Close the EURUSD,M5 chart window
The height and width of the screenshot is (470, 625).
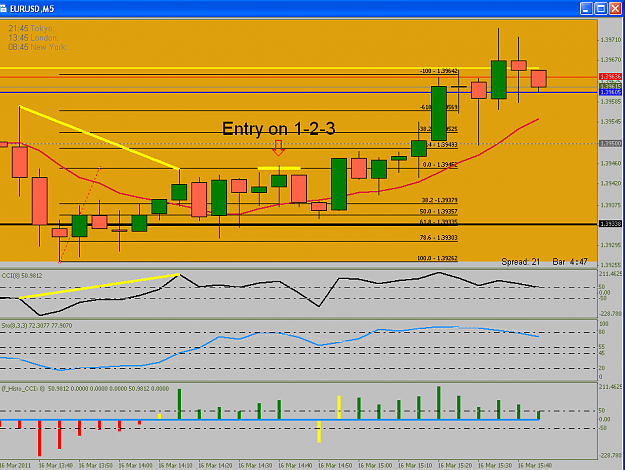pos(615,8)
